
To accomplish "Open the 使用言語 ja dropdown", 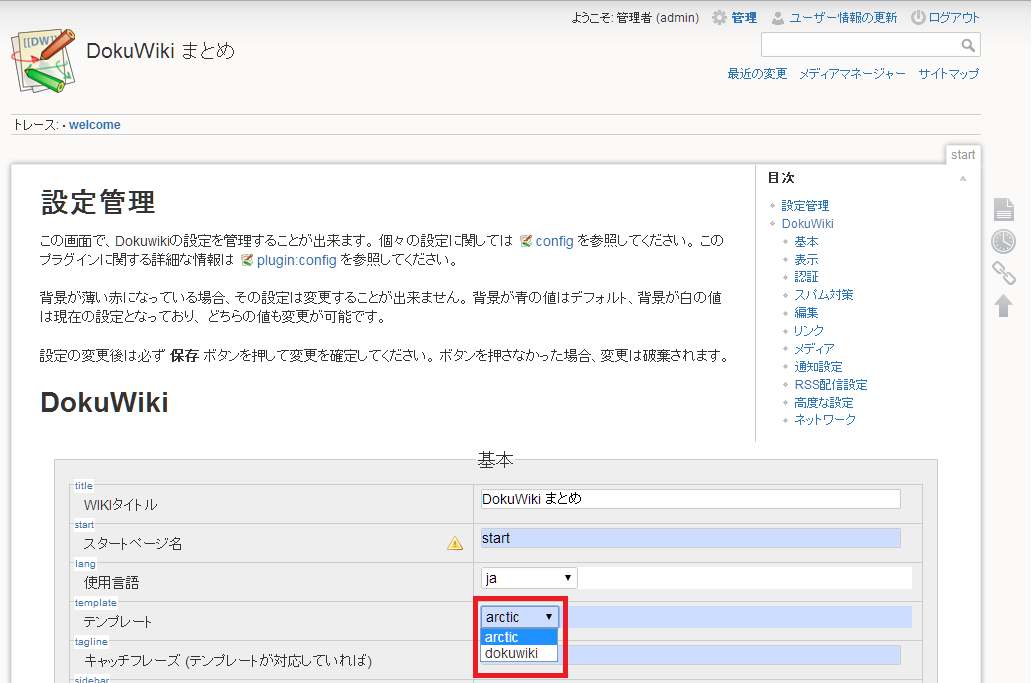I will pos(529,578).
